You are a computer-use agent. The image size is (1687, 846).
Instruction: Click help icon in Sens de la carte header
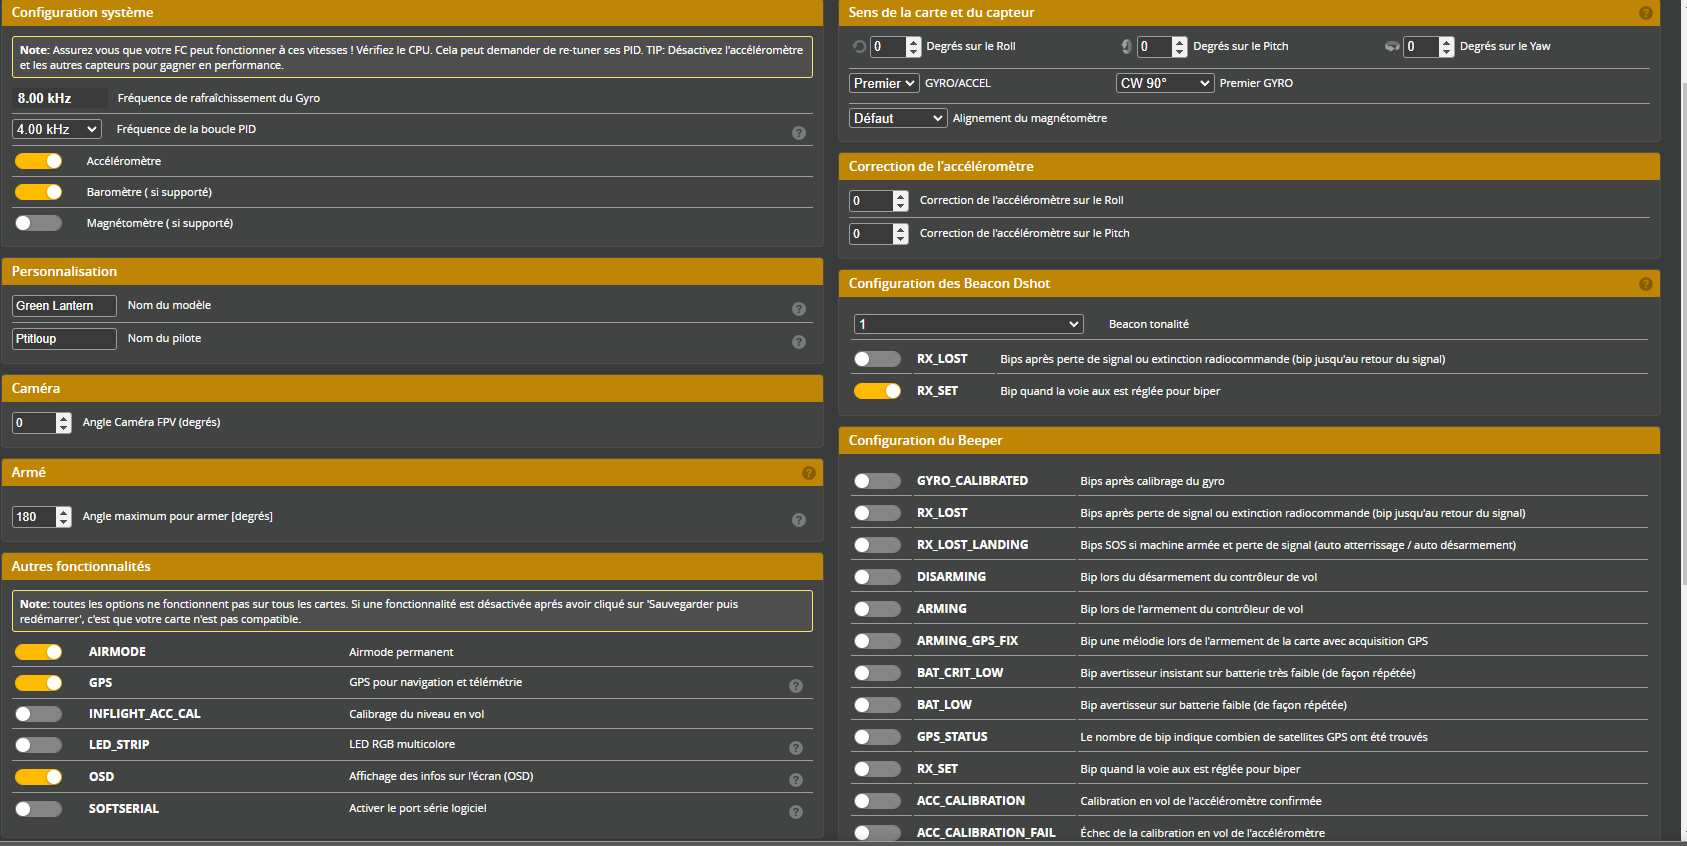1645,13
